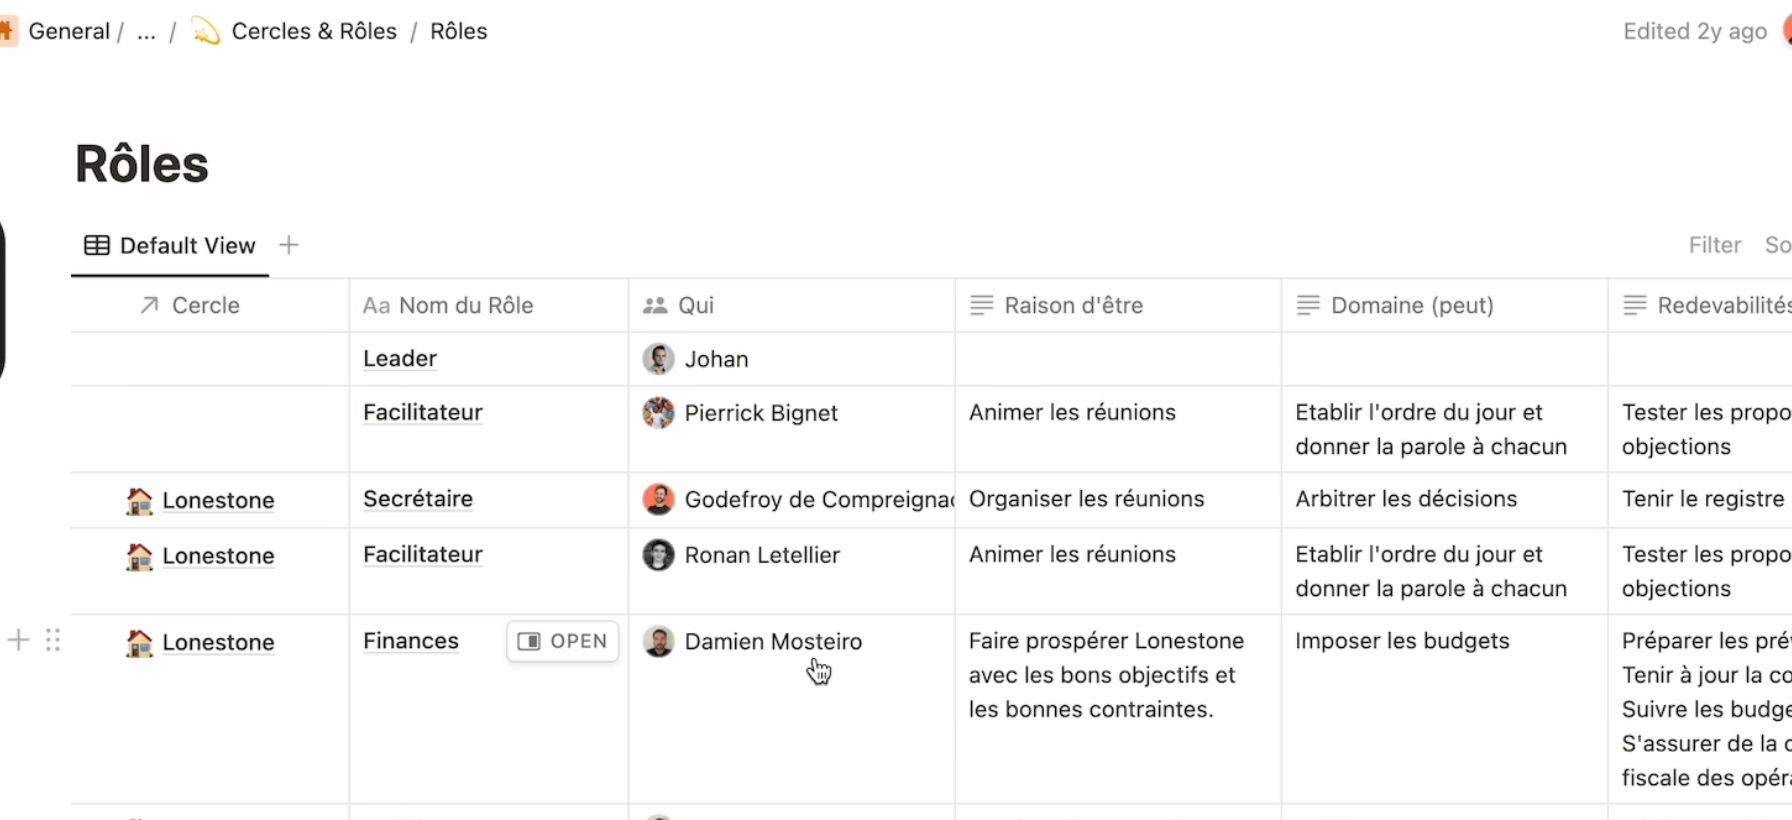Screen dimensions: 1792x820
Task: Expand the collapsed breadcrumb ellipsis
Action: tap(146, 31)
